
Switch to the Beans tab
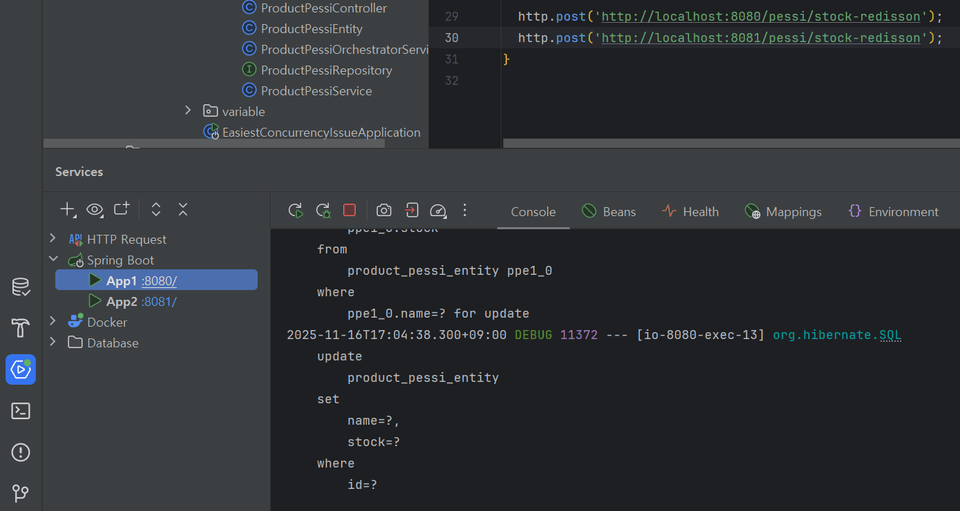click(609, 212)
